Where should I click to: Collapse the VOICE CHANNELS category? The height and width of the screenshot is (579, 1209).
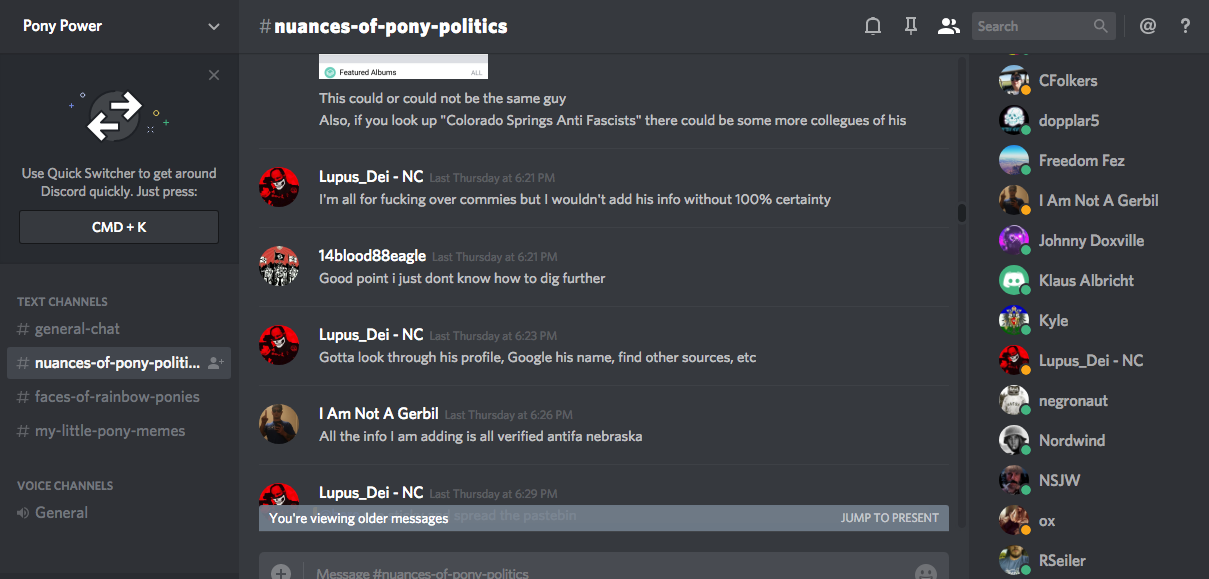65,485
